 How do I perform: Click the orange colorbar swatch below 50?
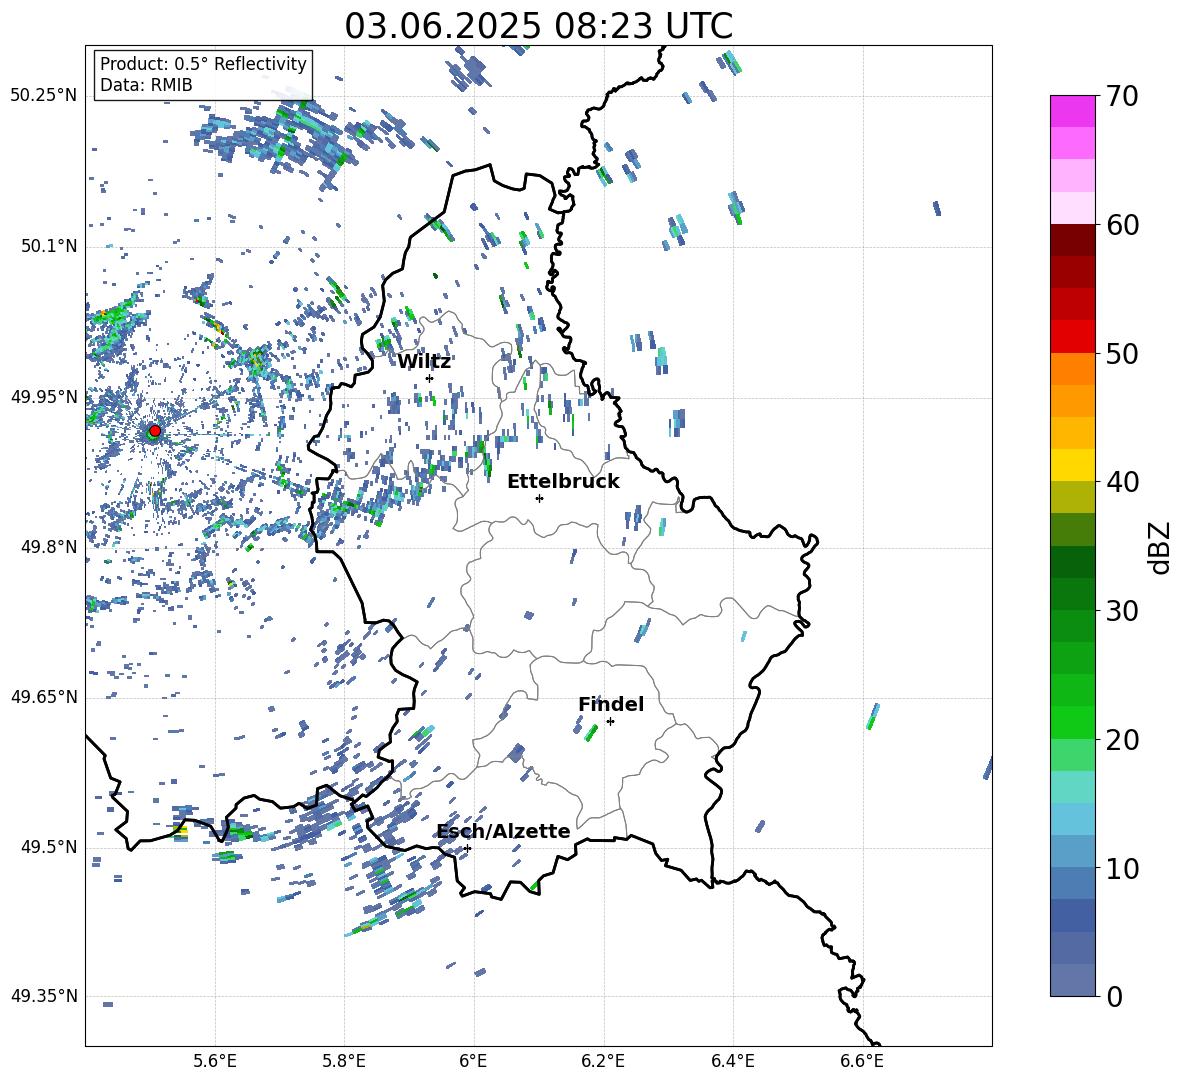coord(1073,369)
